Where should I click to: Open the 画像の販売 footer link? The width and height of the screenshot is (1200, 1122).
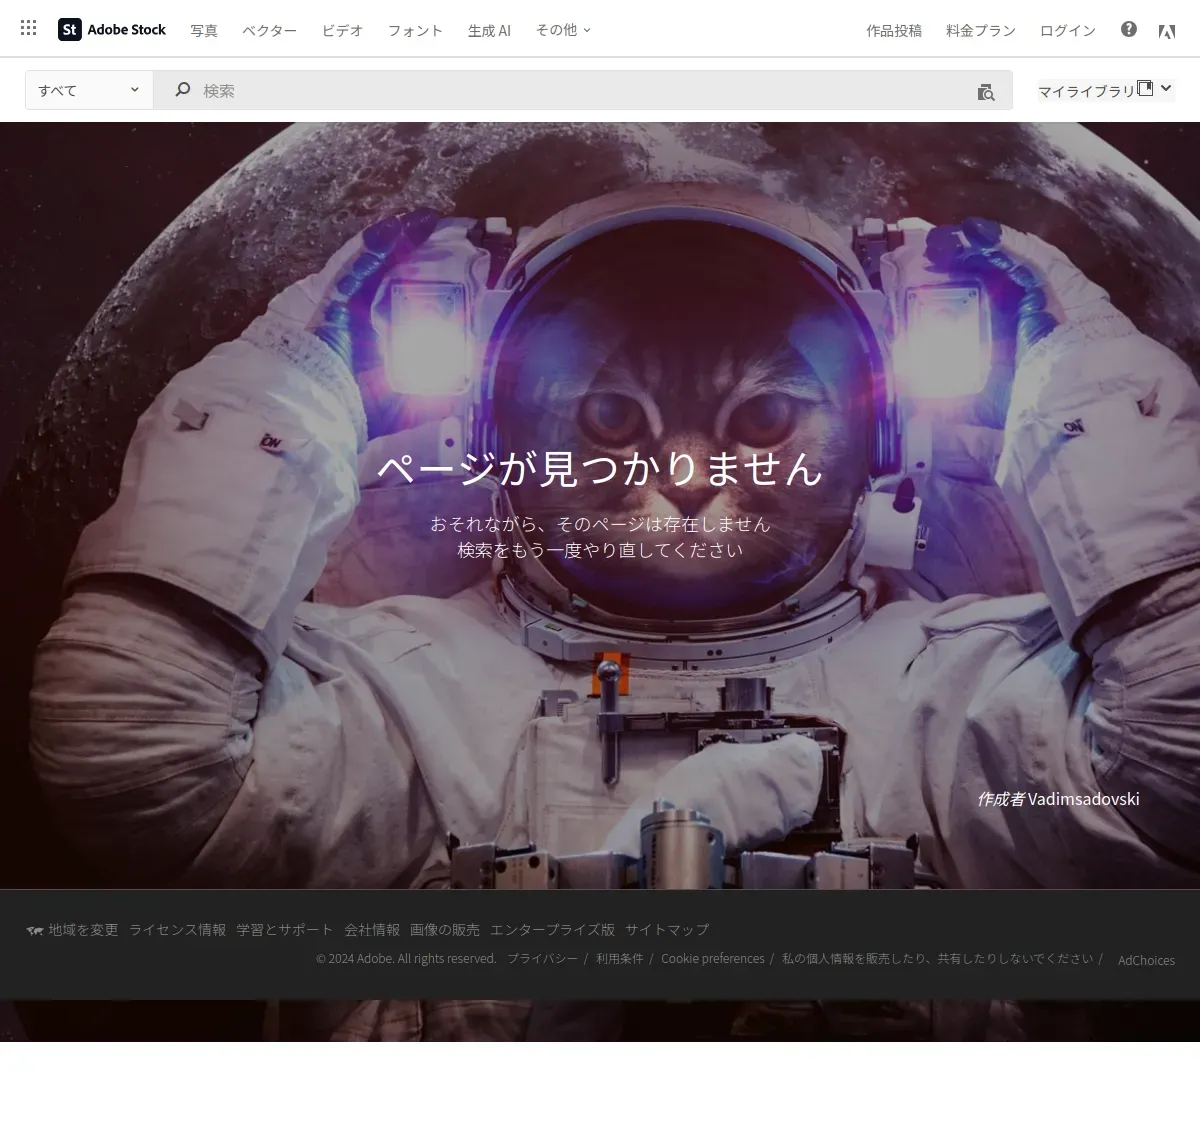coord(445,930)
